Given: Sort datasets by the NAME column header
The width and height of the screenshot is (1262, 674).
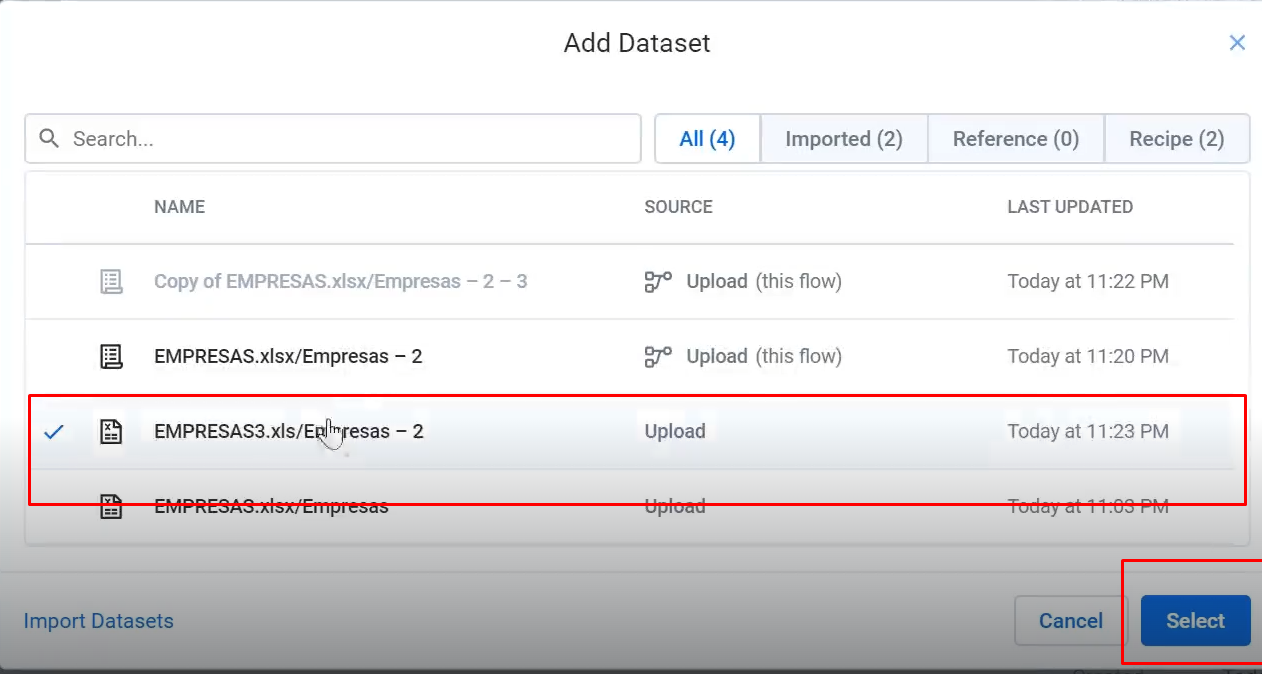Looking at the screenshot, I should pyautogui.click(x=179, y=207).
